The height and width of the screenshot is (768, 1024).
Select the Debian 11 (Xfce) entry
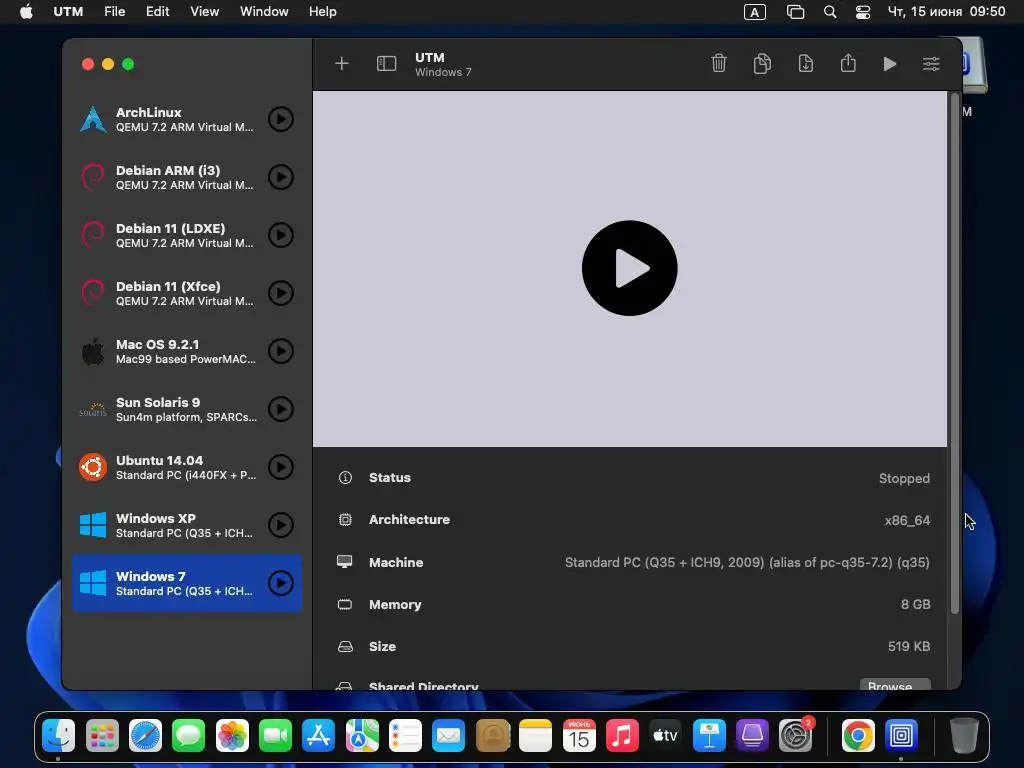point(187,293)
